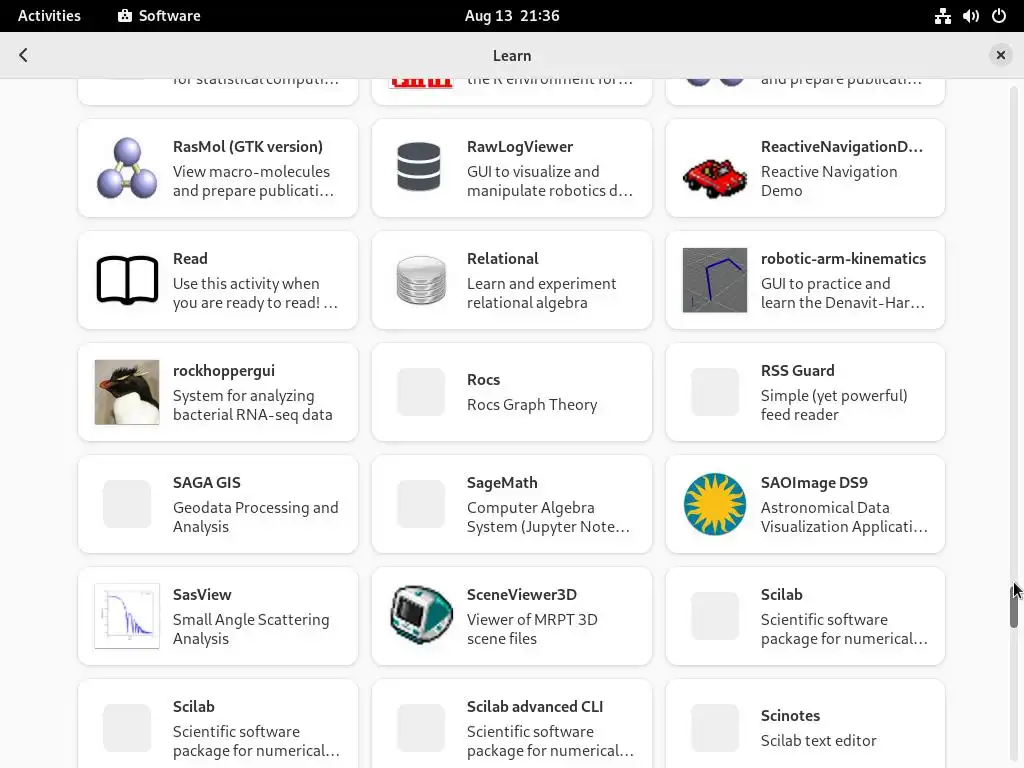The image size is (1024, 768).
Task: Click 'Simple (yet powerful) feed reader' text
Action: [834, 405]
